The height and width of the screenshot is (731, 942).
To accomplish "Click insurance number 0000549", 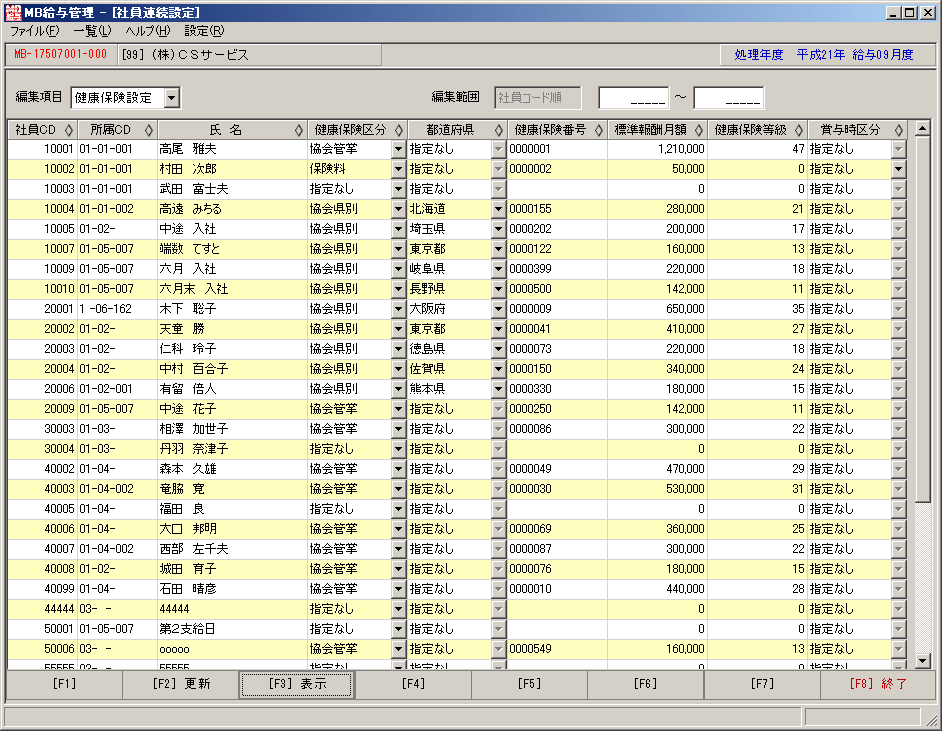I will tap(557, 649).
